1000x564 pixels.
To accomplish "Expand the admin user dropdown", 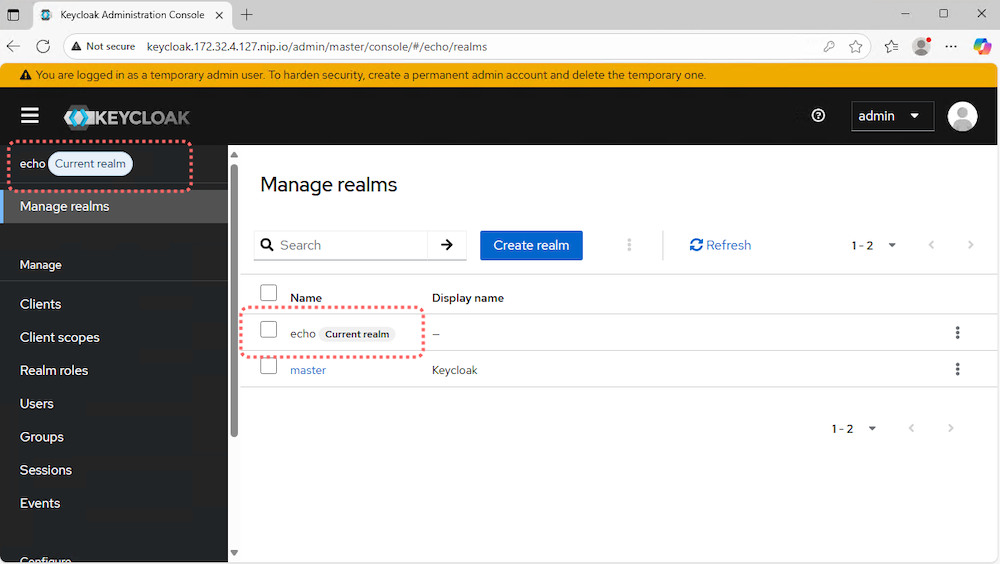I will [892, 116].
